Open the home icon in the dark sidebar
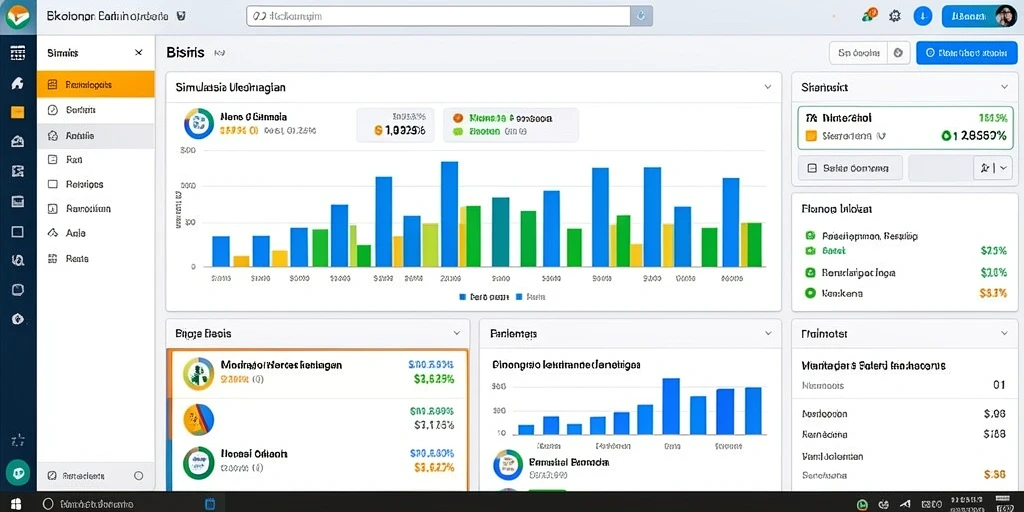The width and height of the screenshot is (1024, 512). pos(18,83)
